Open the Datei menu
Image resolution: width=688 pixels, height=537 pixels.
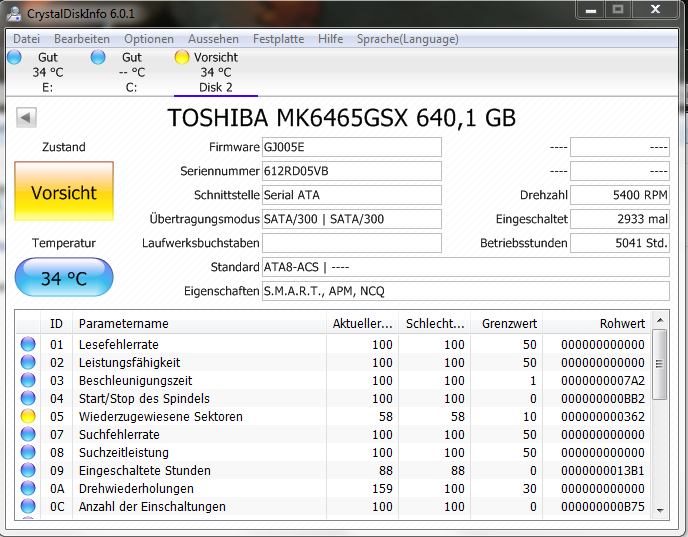click(x=26, y=39)
